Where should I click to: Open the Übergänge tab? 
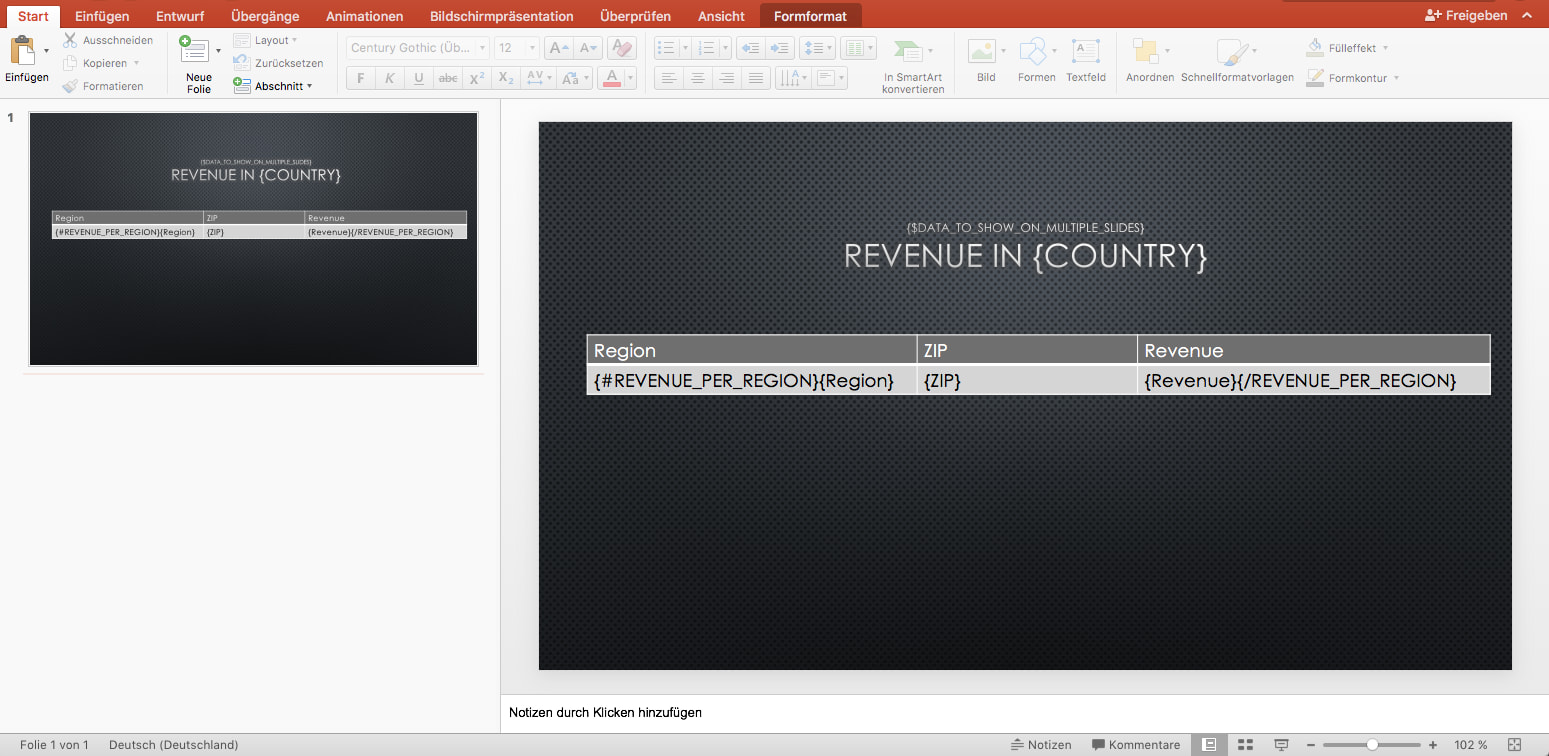[x=265, y=16]
